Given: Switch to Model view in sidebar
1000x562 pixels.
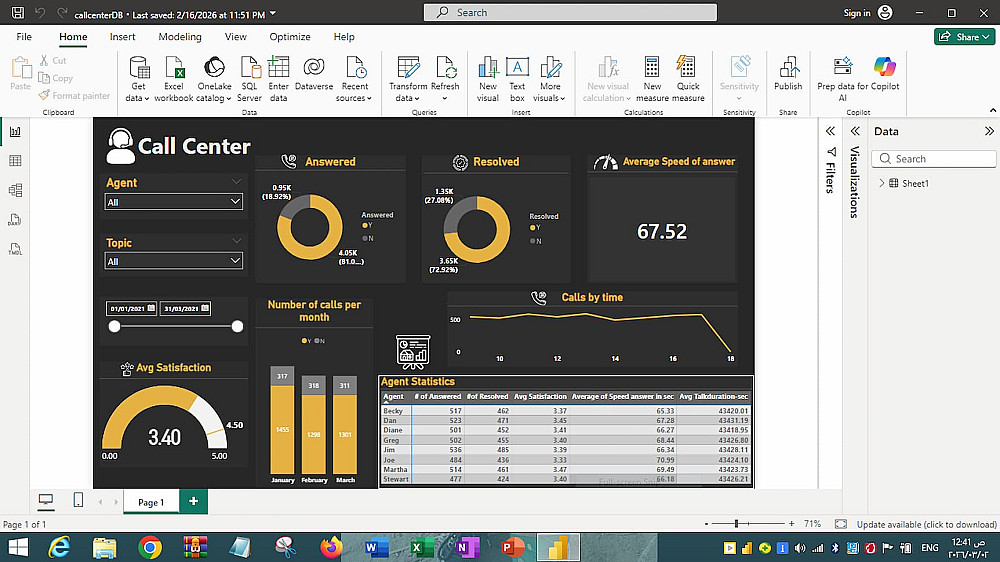Looking at the screenshot, I should point(15,190).
